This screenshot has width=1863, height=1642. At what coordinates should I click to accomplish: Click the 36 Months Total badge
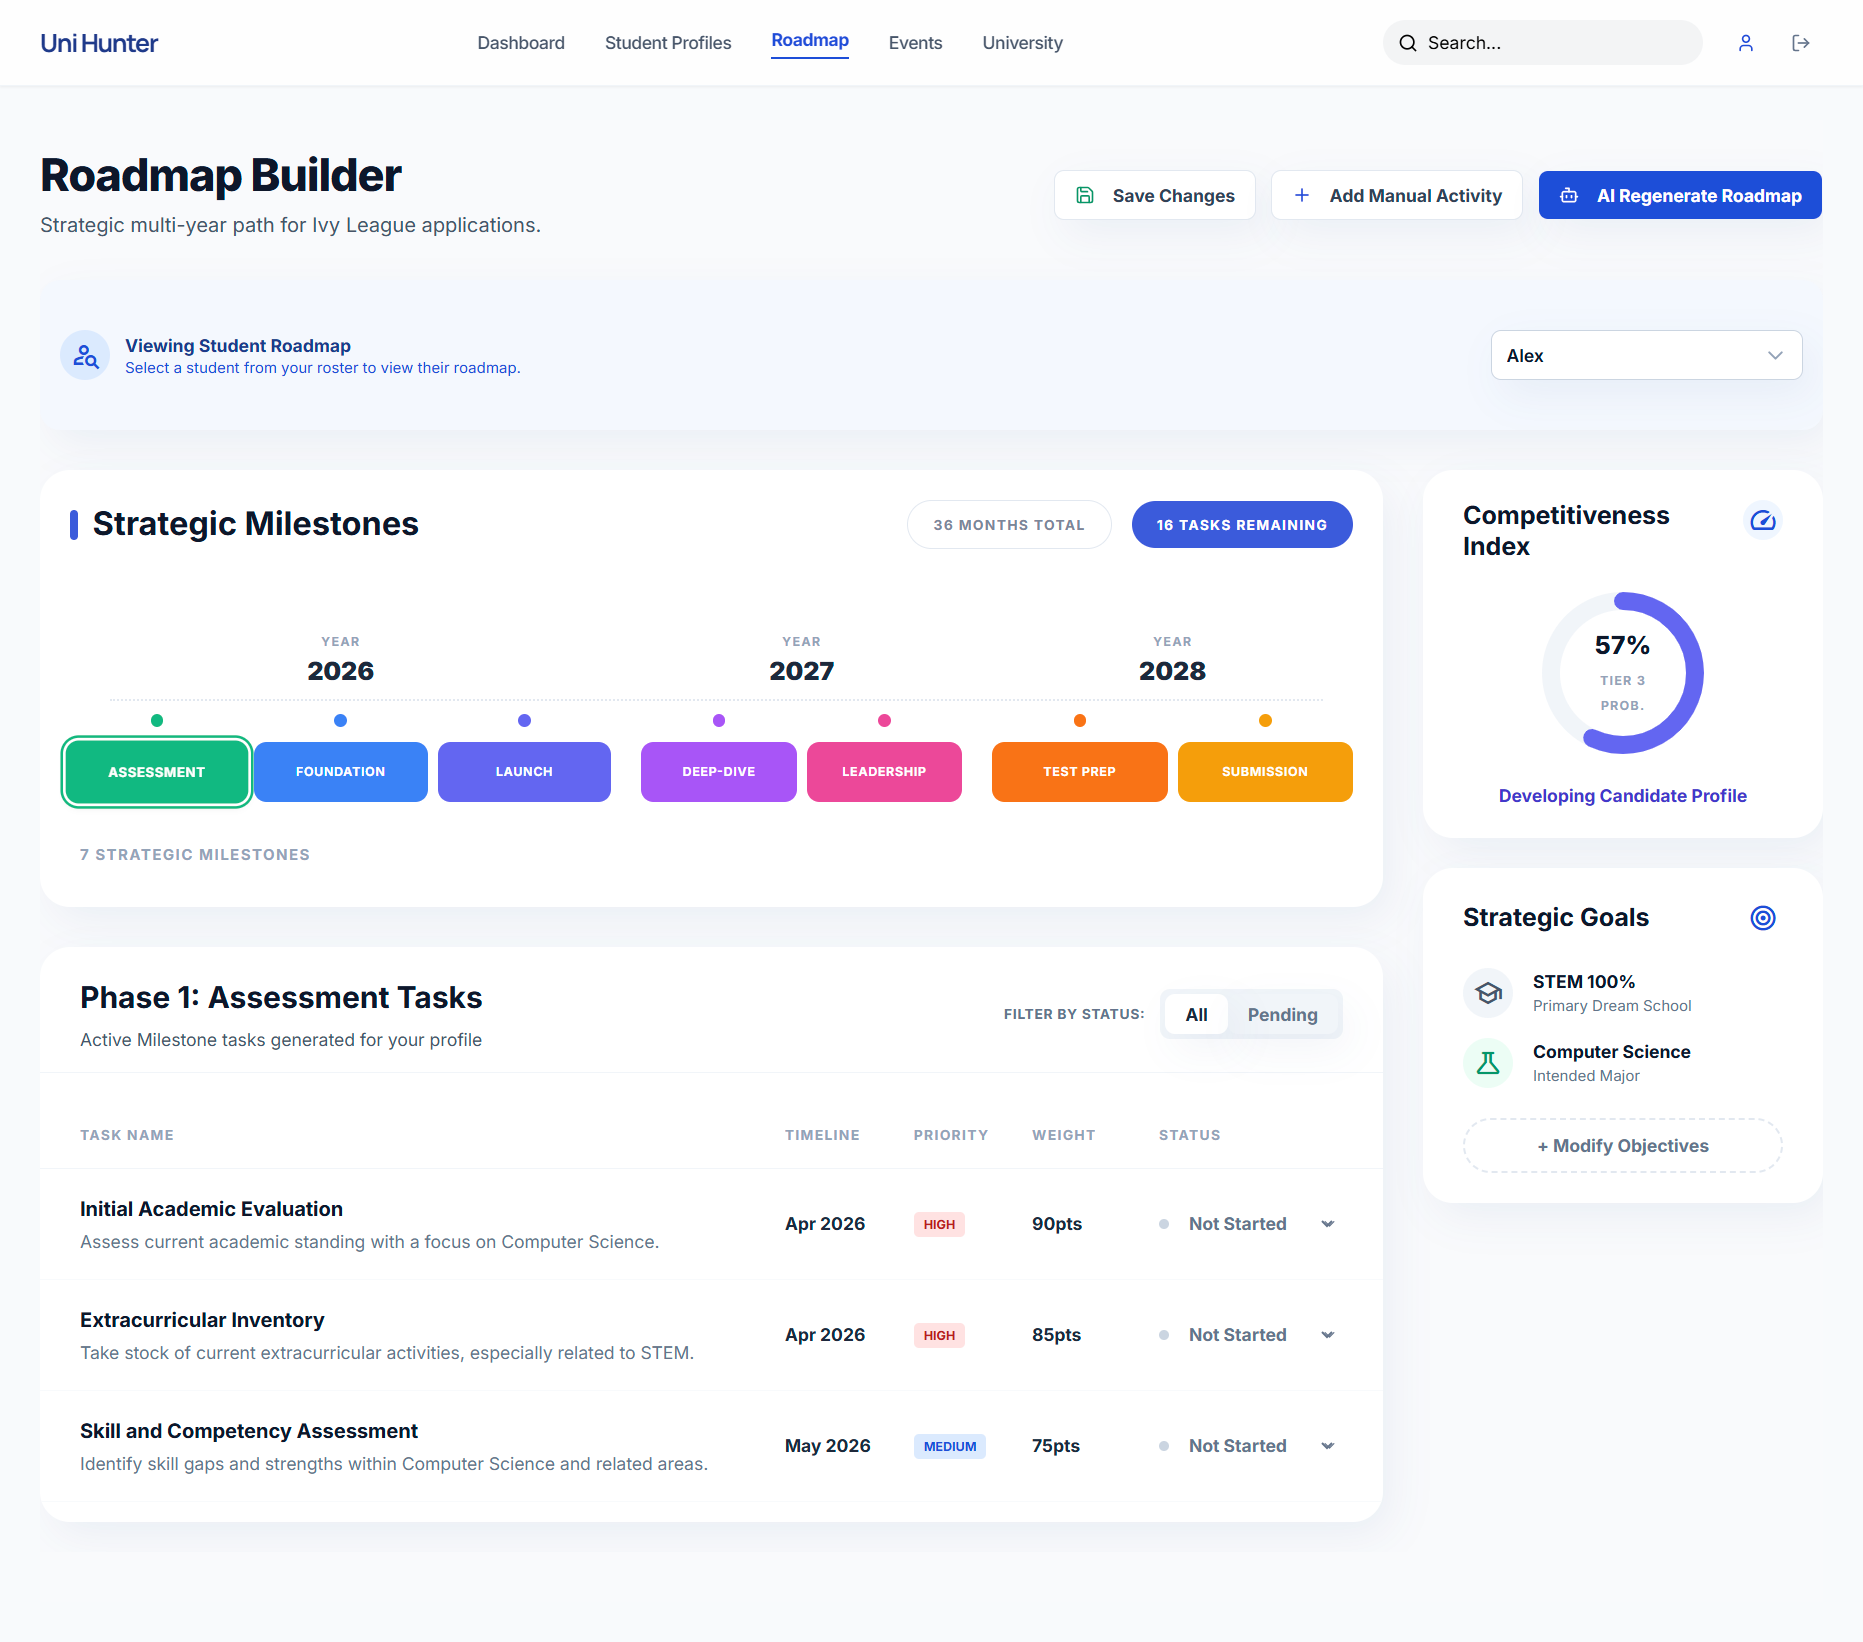point(1009,525)
